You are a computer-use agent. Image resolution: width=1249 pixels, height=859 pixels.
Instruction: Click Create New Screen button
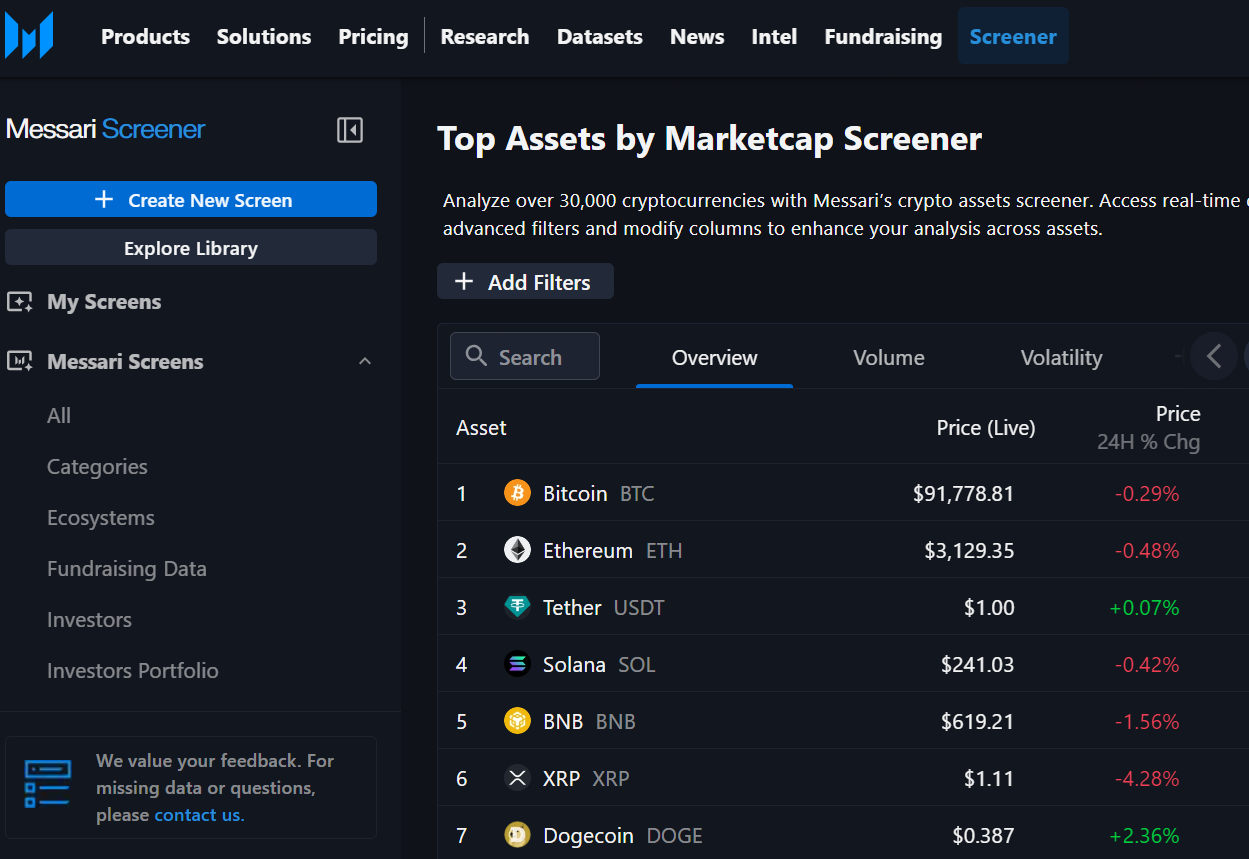(191, 199)
